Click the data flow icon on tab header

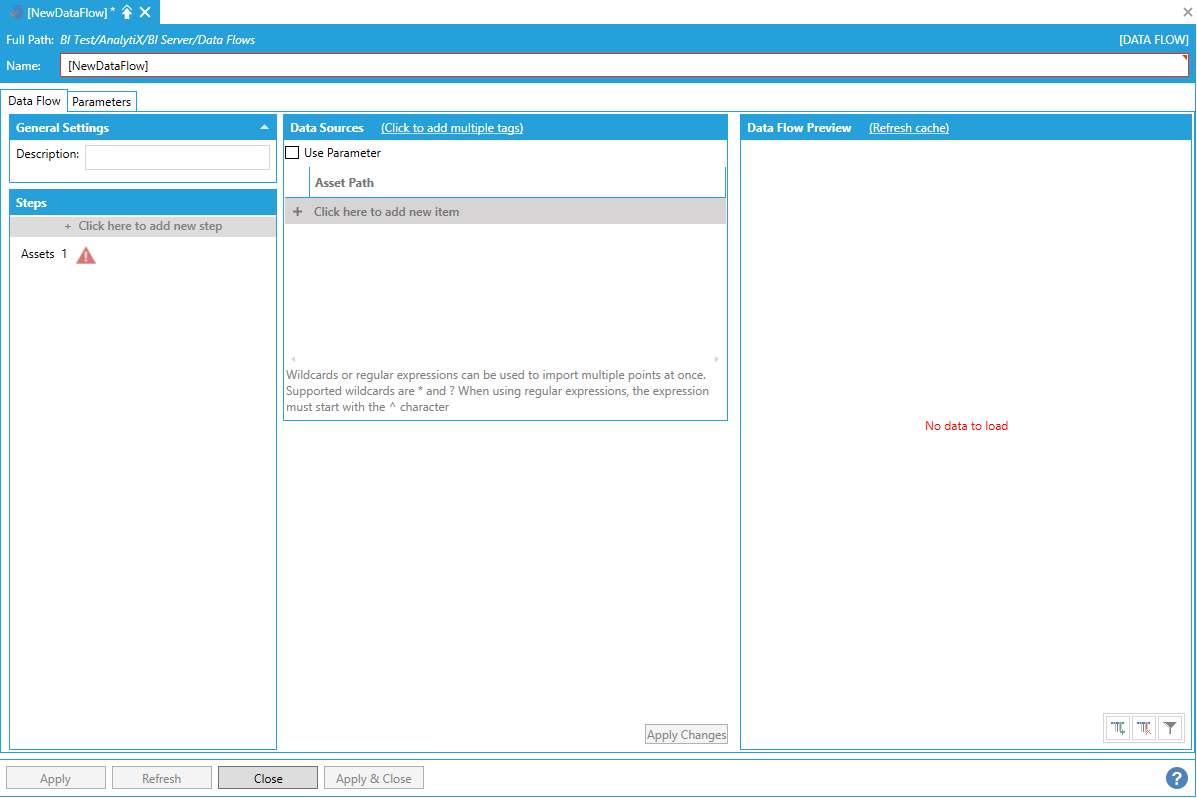pyautogui.click(x=16, y=12)
